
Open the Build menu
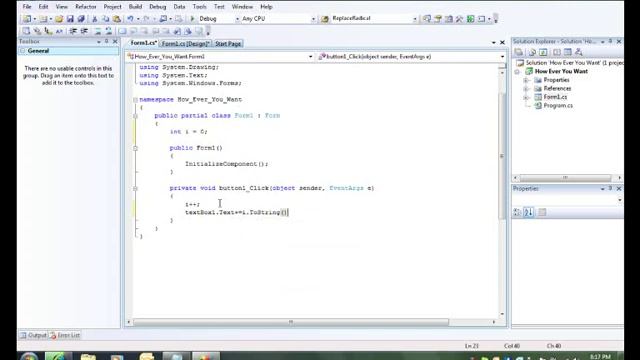click(135, 7)
